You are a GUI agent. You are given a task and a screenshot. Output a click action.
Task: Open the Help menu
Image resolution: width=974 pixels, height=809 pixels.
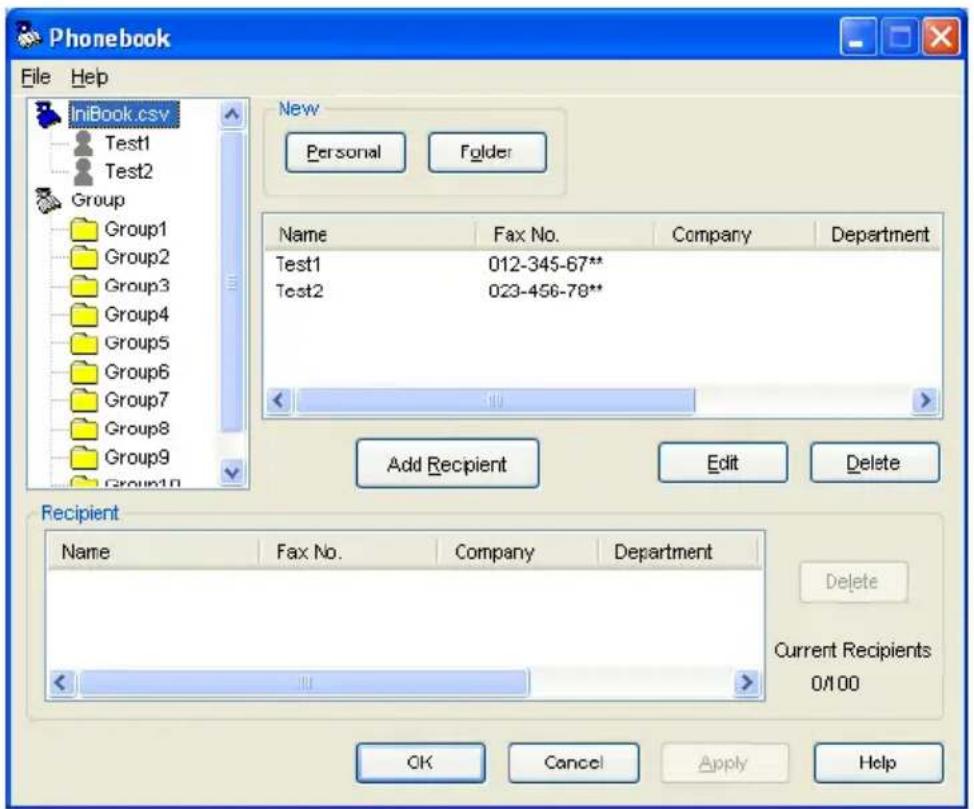pyautogui.click(x=89, y=77)
